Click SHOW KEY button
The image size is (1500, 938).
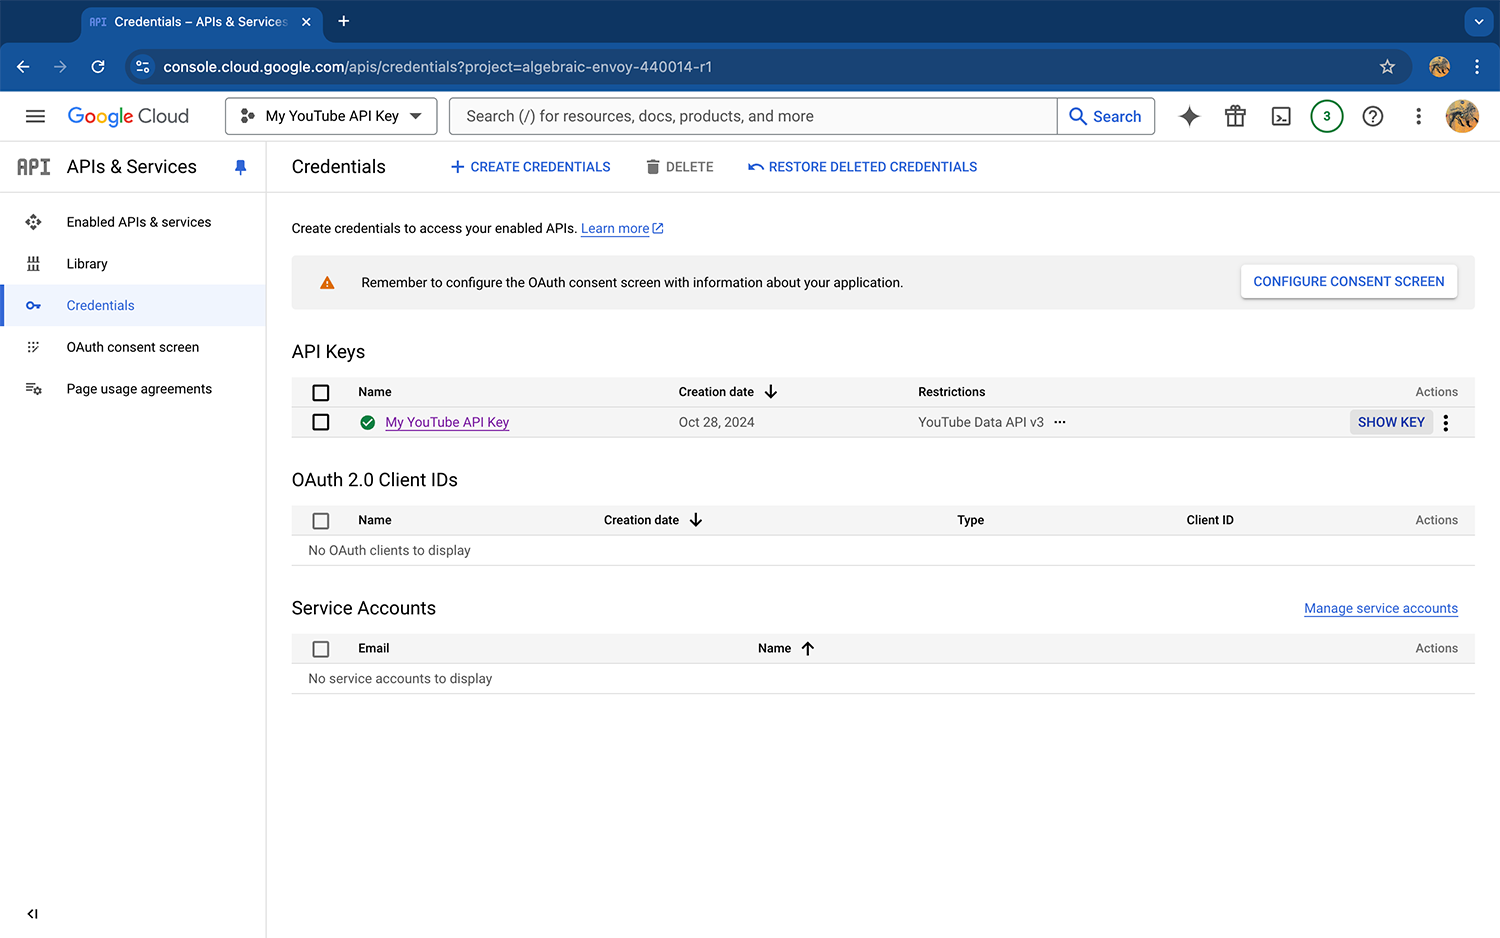click(1391, 422)
